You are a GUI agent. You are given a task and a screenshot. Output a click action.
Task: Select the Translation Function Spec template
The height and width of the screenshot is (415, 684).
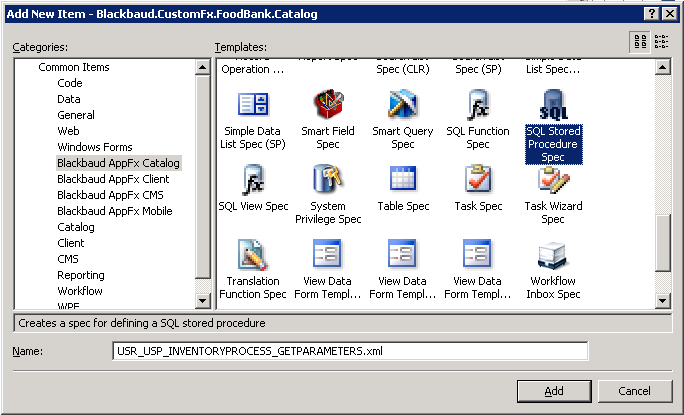pos(253,256)
